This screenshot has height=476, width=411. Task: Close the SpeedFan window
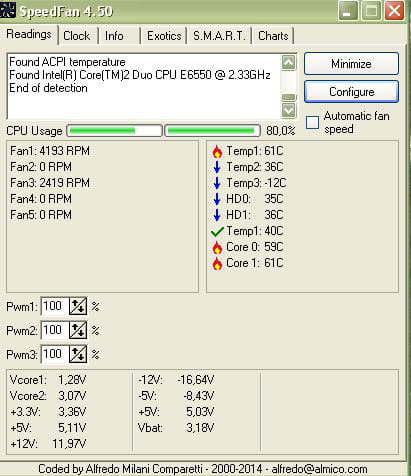pyautogui.click(x=395, y=11)
